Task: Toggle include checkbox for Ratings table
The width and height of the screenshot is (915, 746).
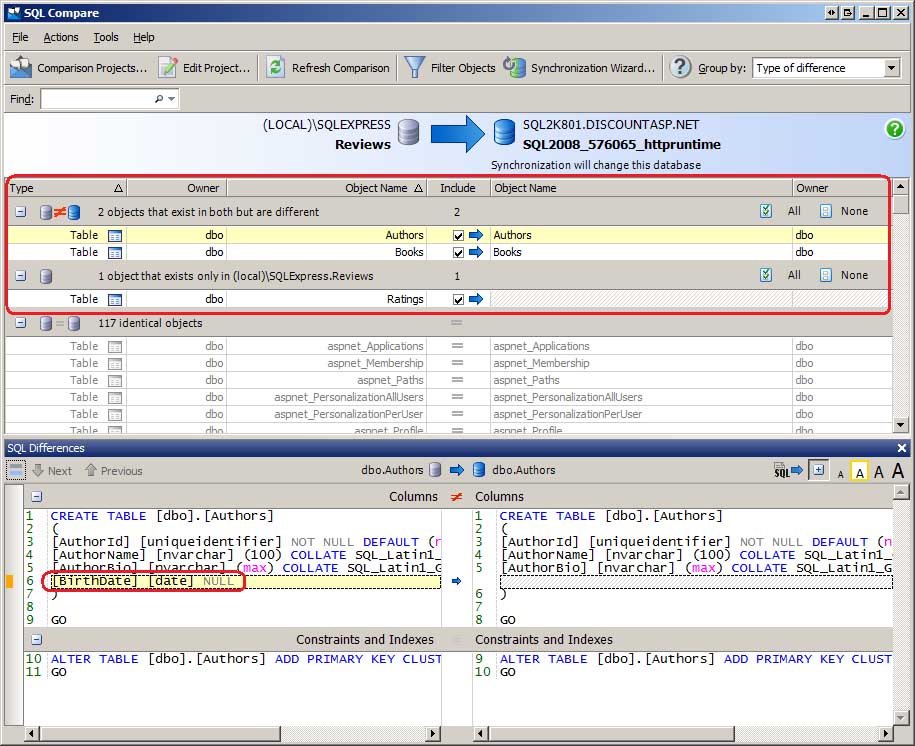Action: 458,300
